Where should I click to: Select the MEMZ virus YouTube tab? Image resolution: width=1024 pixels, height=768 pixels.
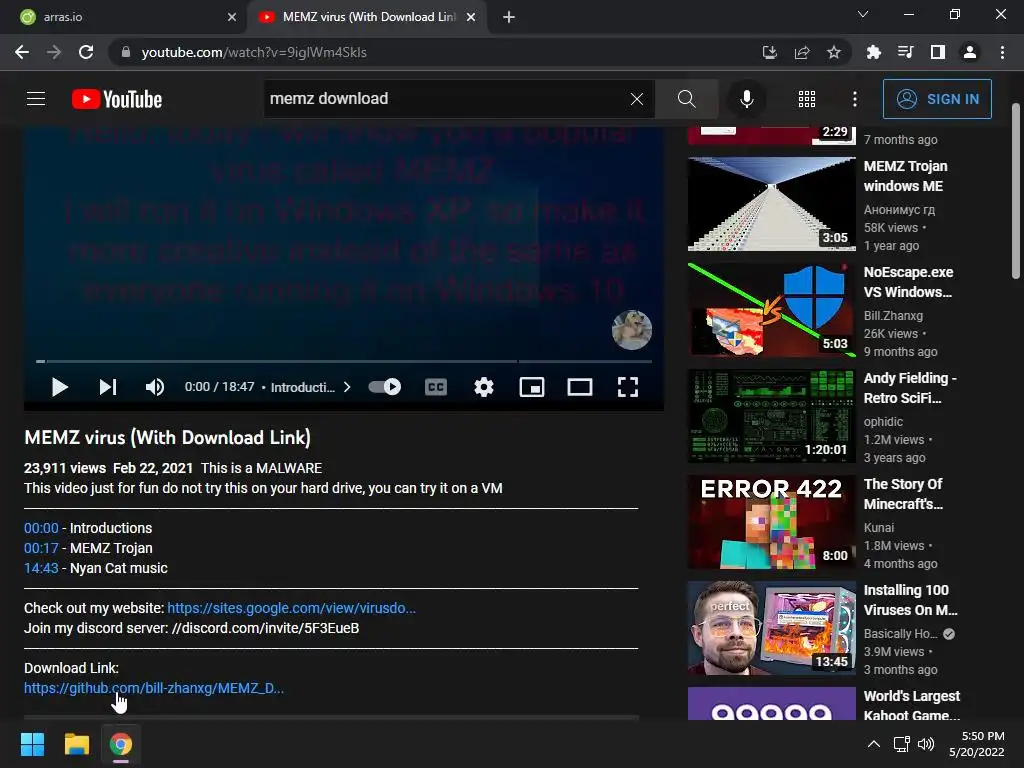pyautogui.click(x=366, y=17)
